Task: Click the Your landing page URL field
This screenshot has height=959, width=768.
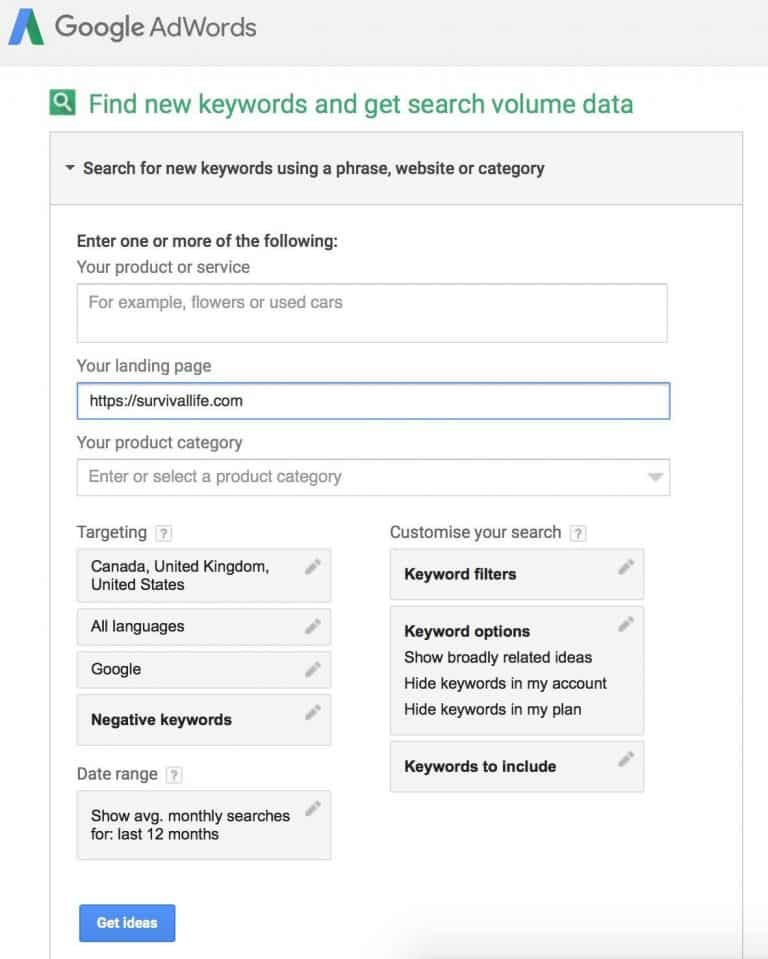Action: (x=373, y=401)
